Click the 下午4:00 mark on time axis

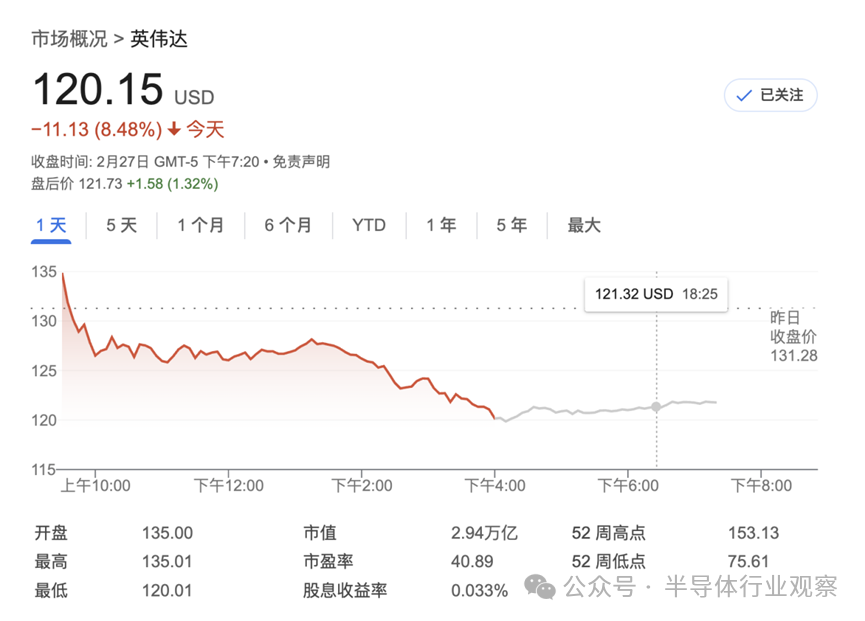point(495,486)
